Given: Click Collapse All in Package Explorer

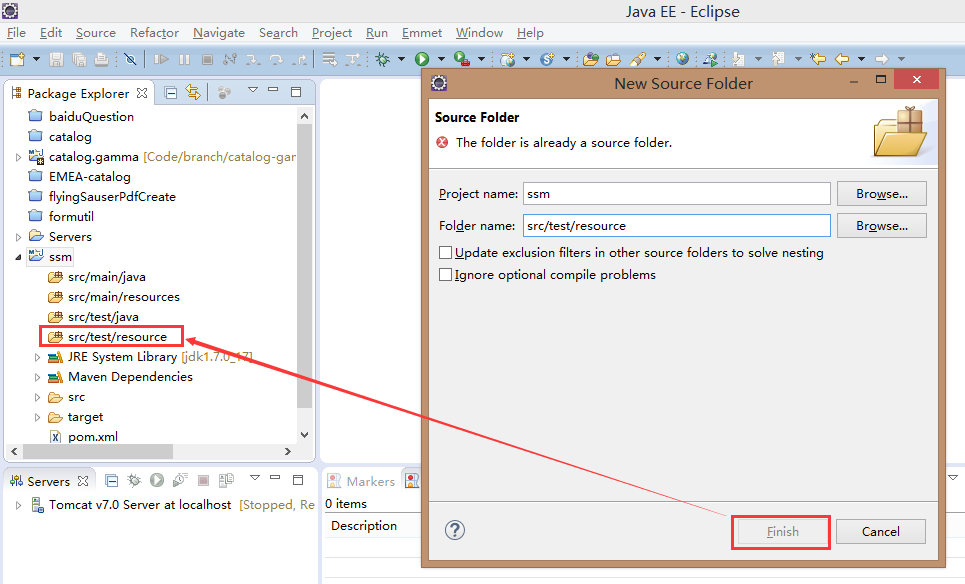Looking at the screenshot, I should 171,93.
